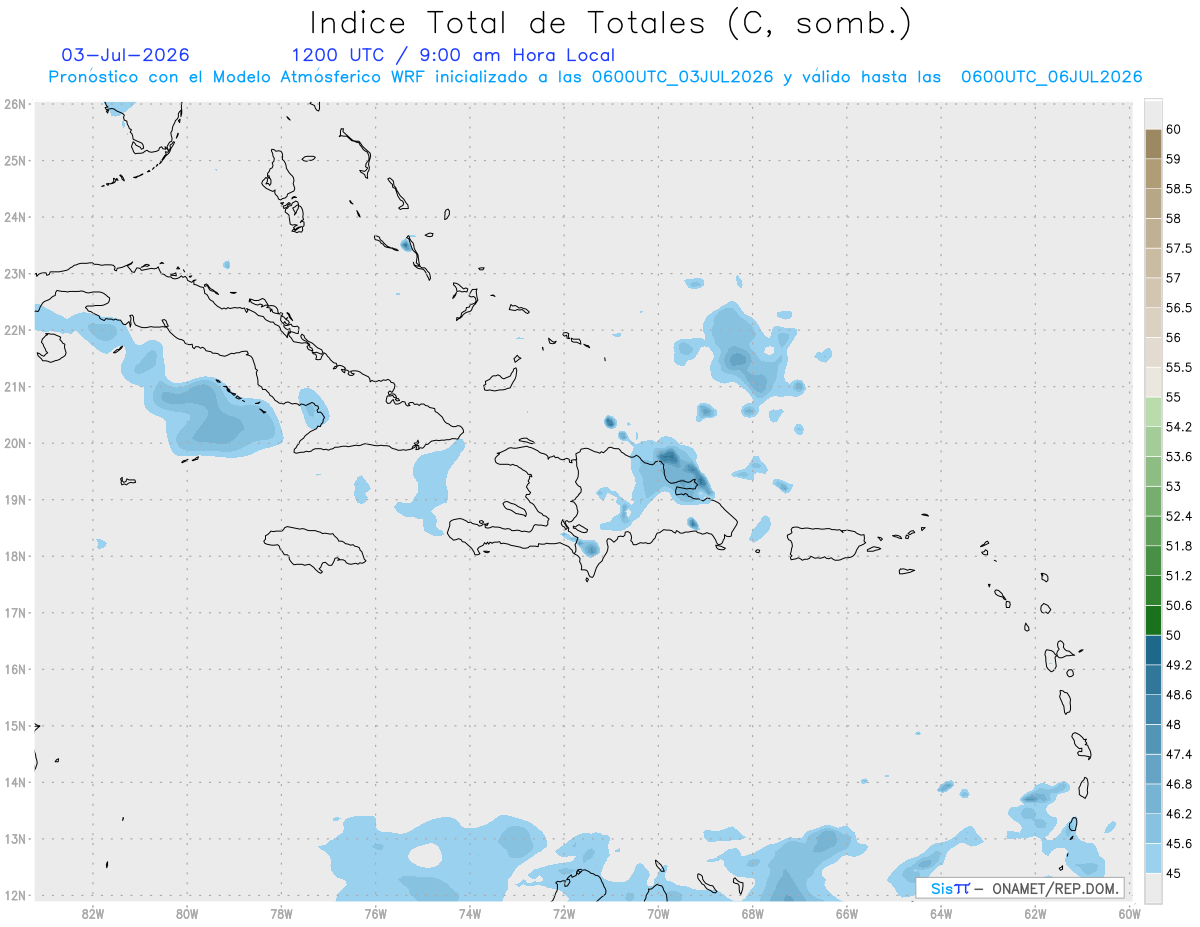Viewport: 1200px width, 927px height.
Task: Click the 13N latitude label
Action: tap(15, 839)
